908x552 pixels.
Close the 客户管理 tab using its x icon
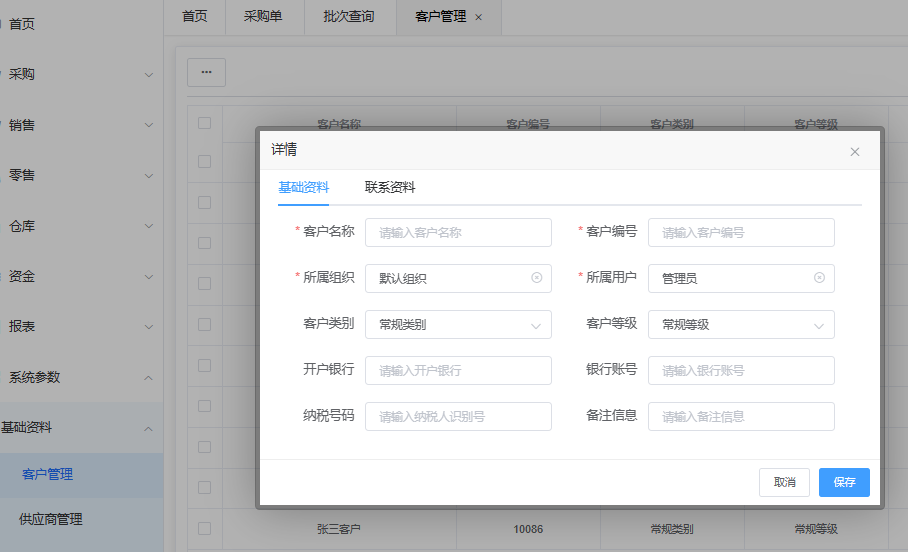coord(479,17)
